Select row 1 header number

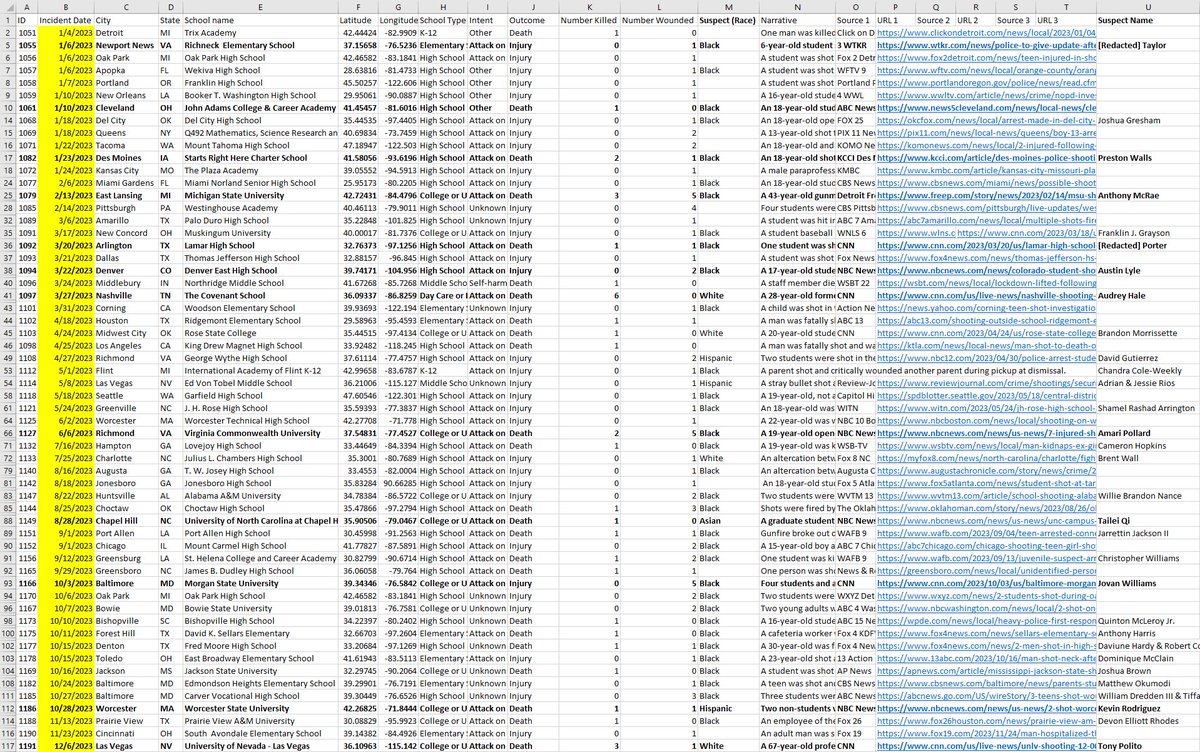(8, 20)
